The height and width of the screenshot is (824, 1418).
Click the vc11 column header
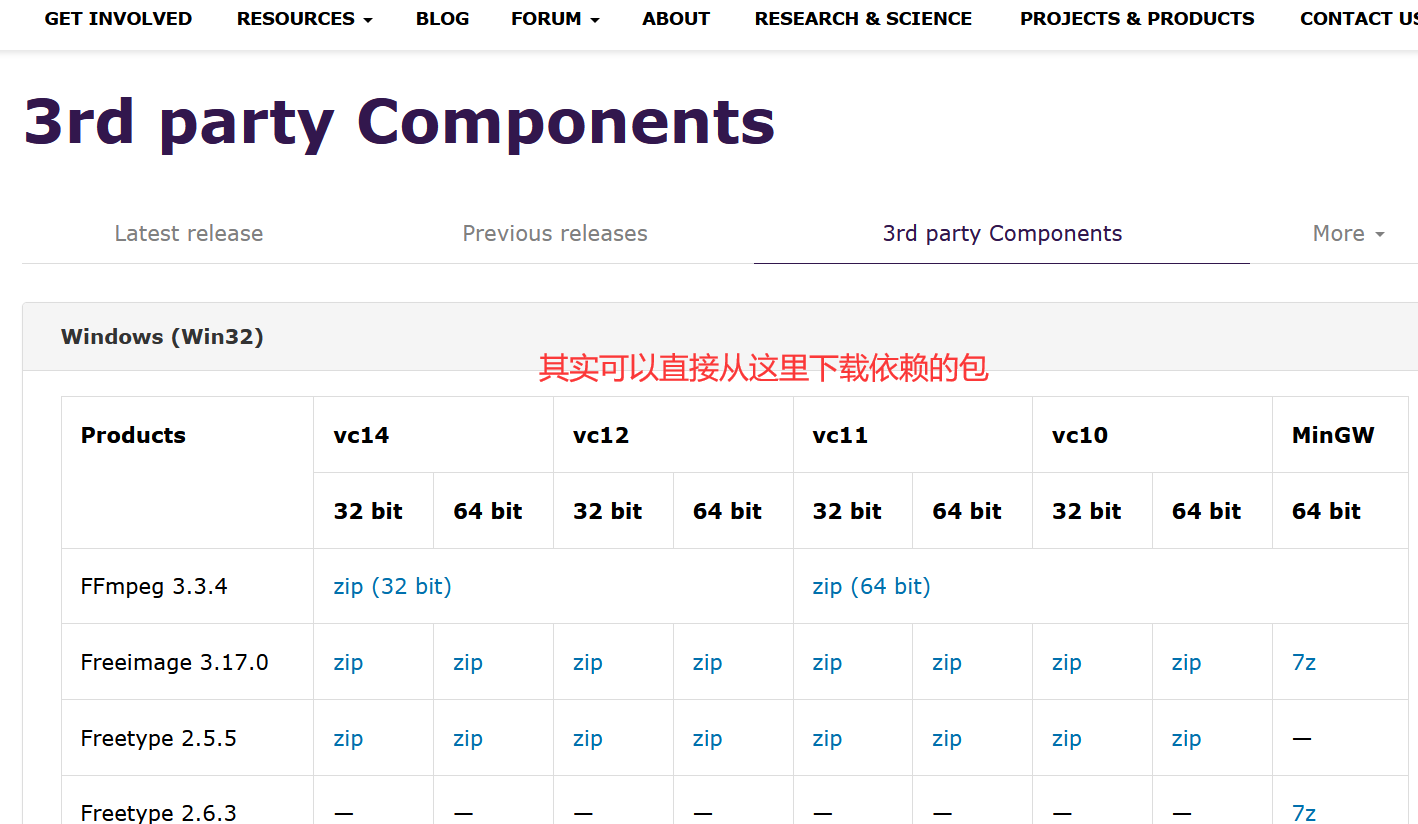[x=840, y=435]
